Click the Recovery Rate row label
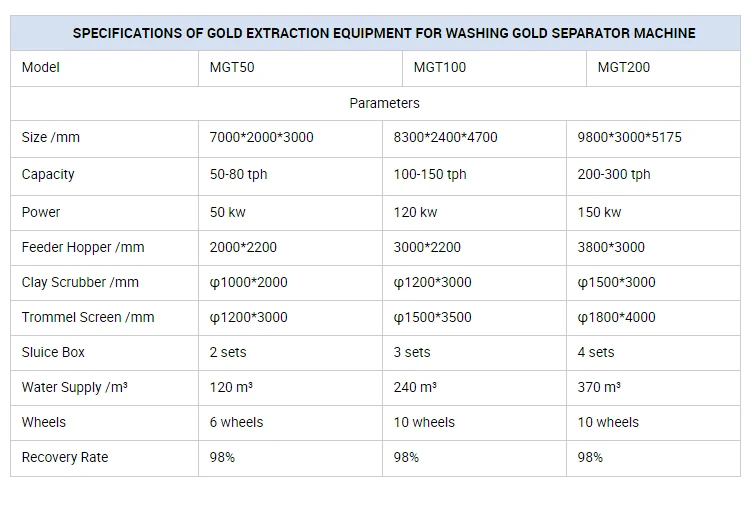 point(65,457)
